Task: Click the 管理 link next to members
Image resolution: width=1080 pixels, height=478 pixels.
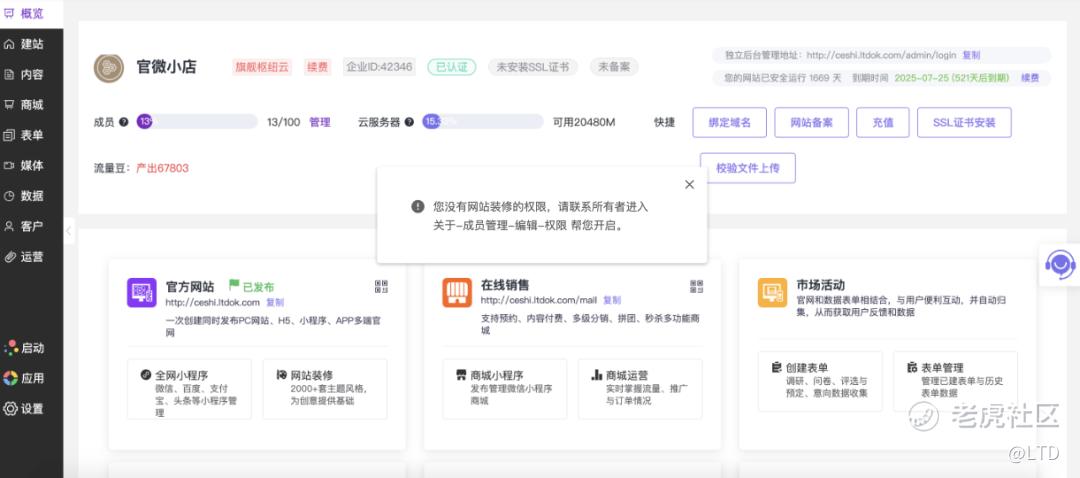Action: (319, 122)
